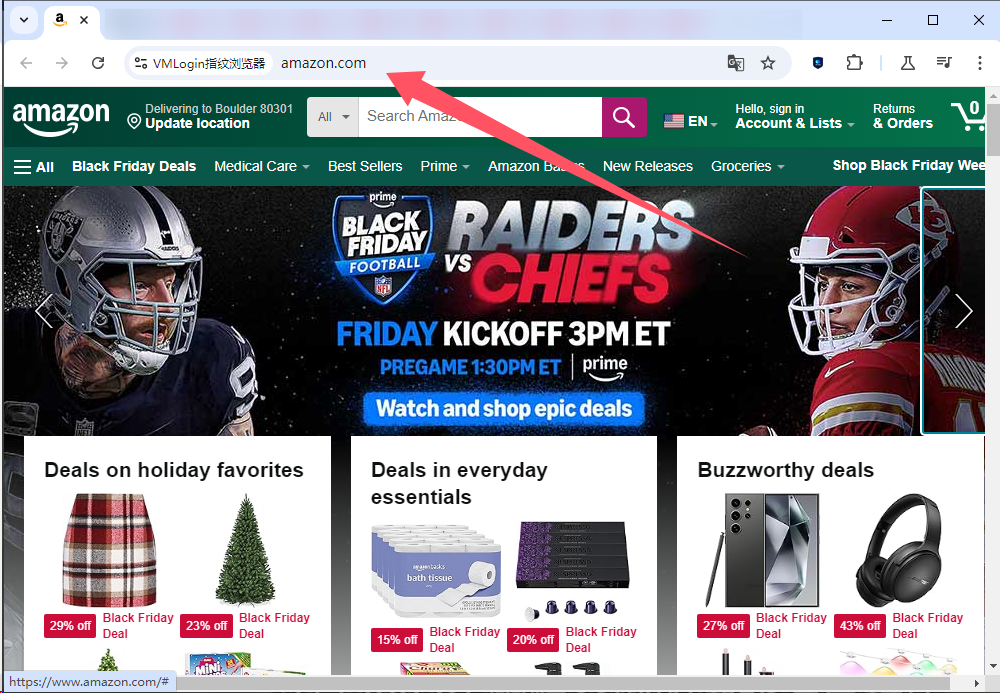
Task: Expand the Groceries menu
Action: click(747, 166)
